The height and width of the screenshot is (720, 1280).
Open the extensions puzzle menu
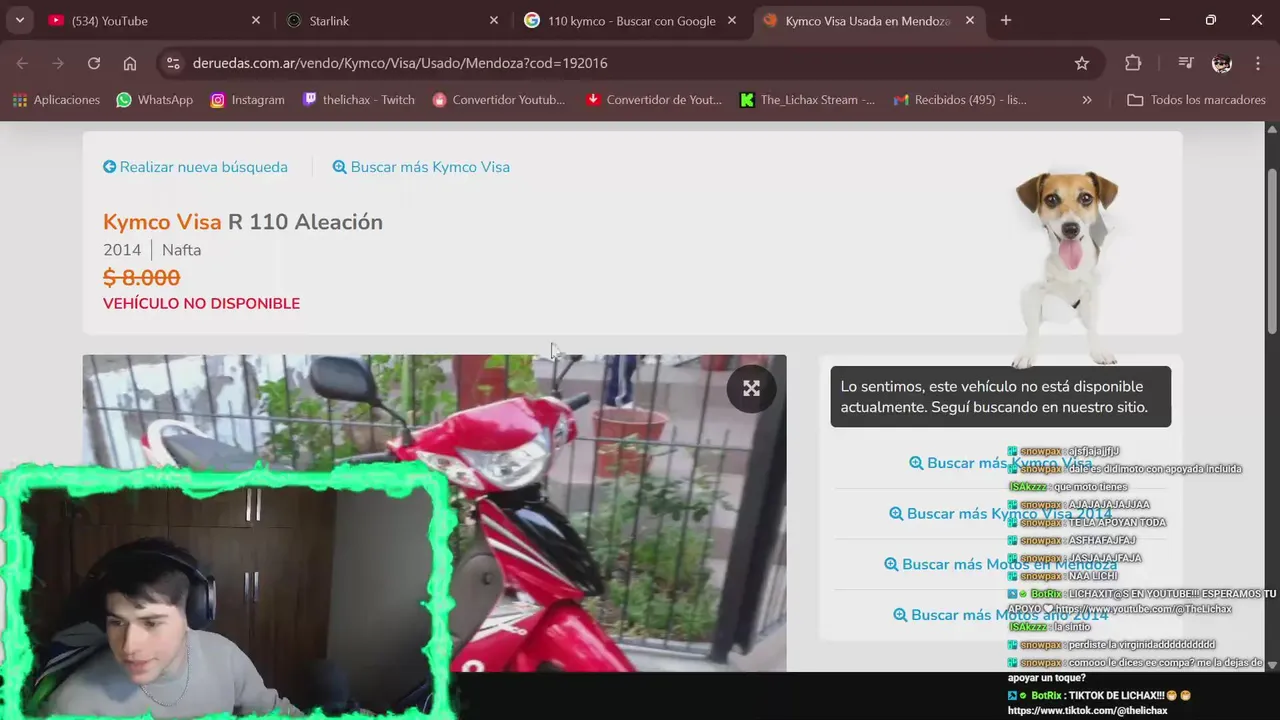click(1133, 63)
